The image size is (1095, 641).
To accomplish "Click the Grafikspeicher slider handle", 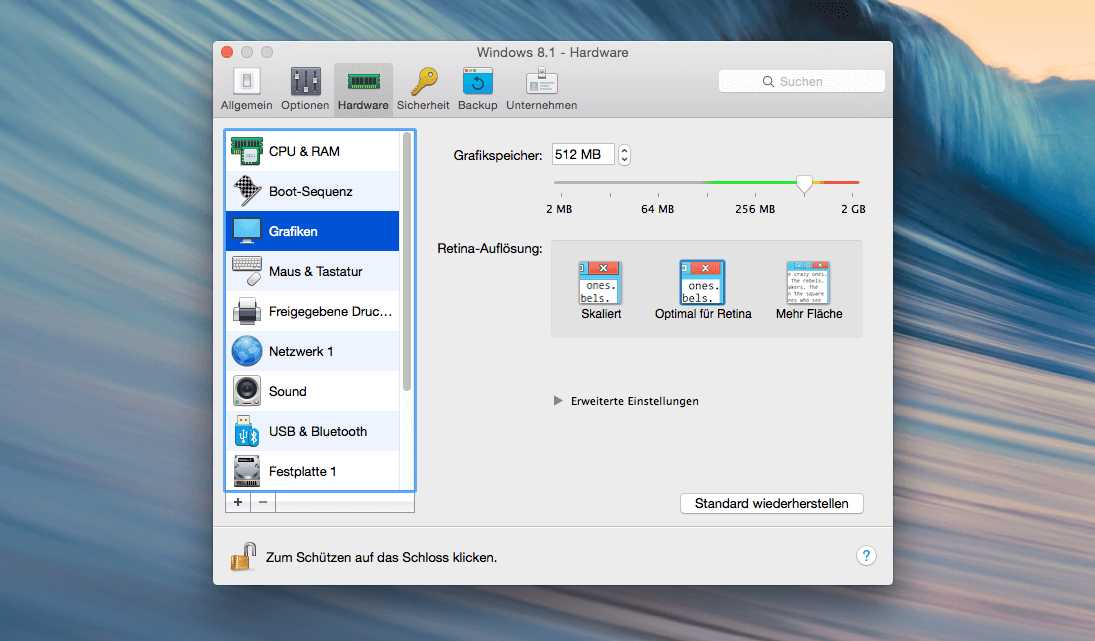I will (804, 184).
